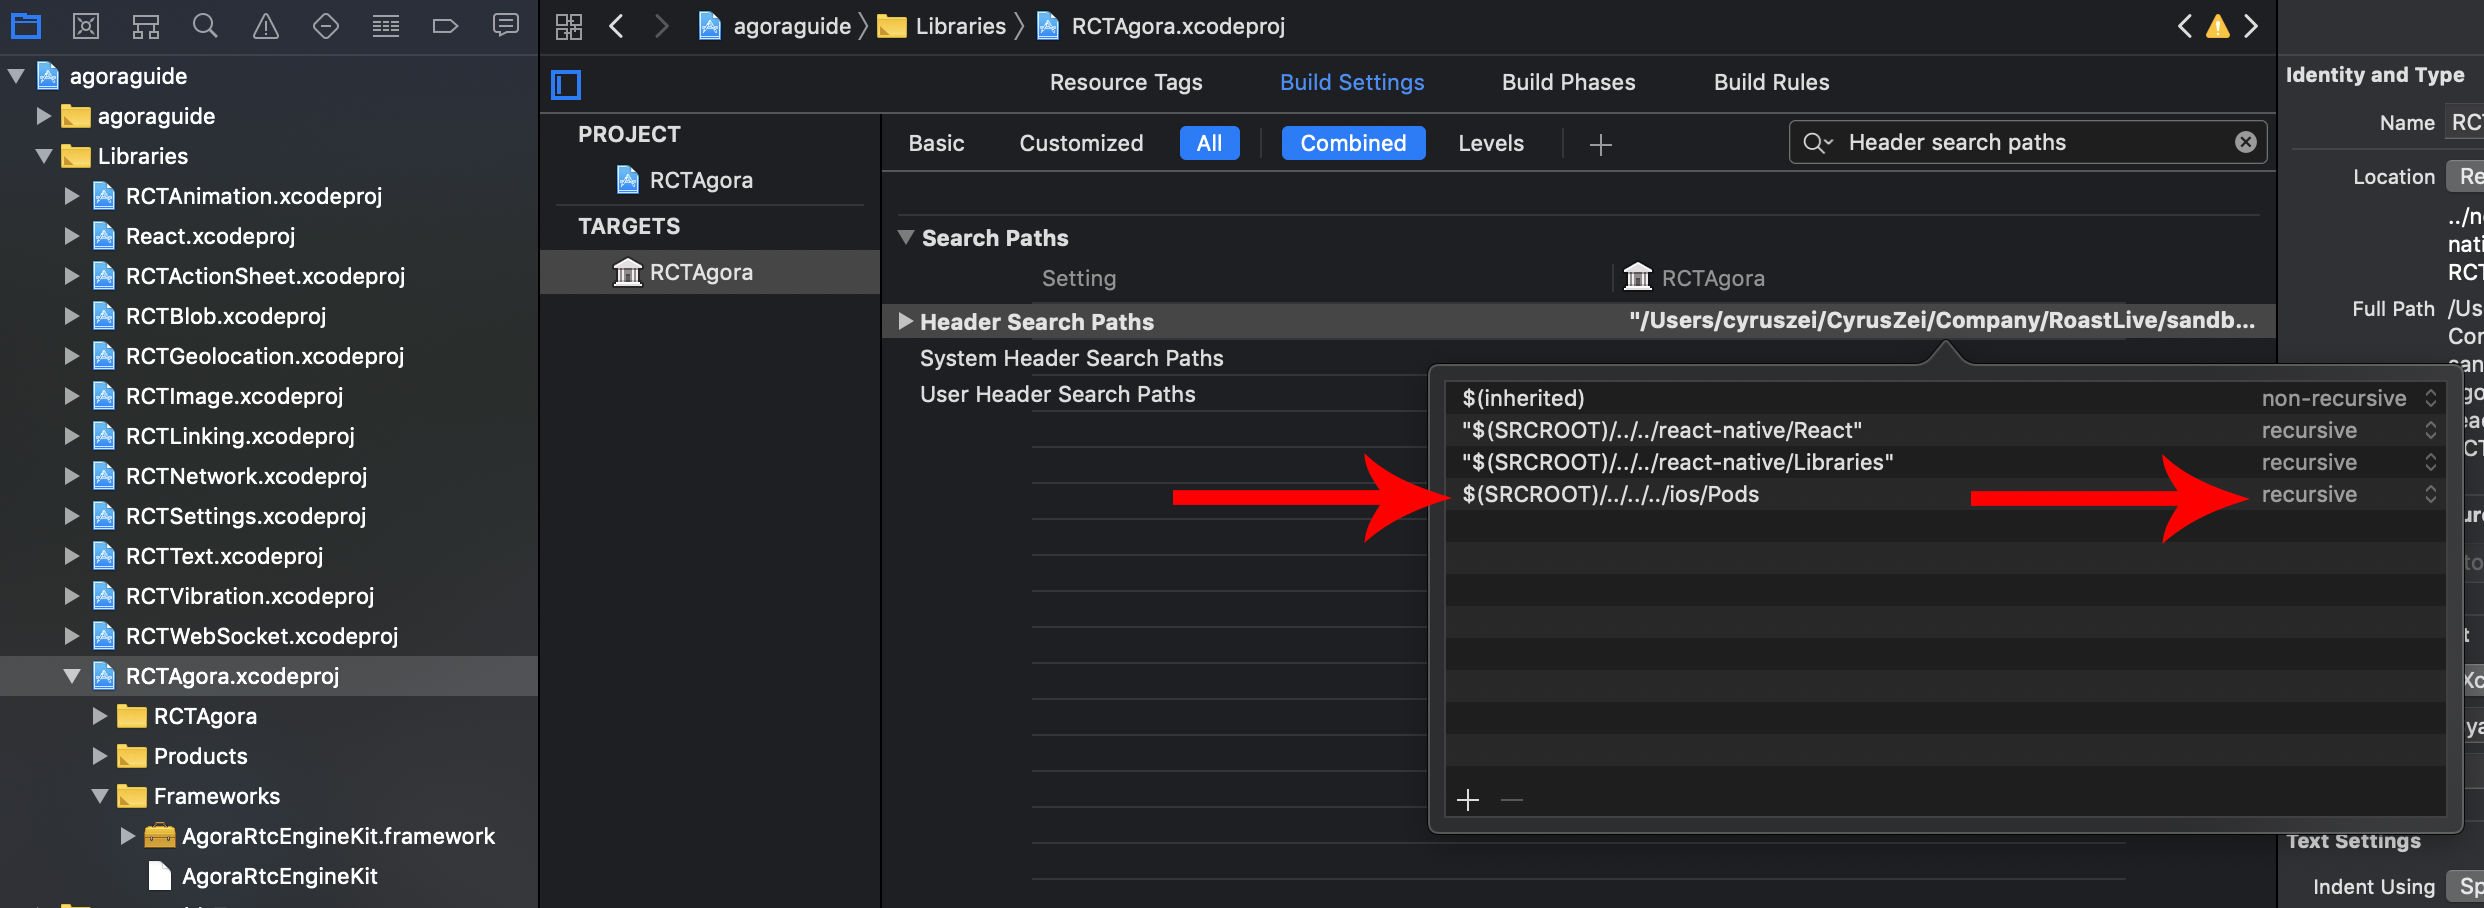
Task: Open the Breakpoint navigator icon
Action: (445, 26)
